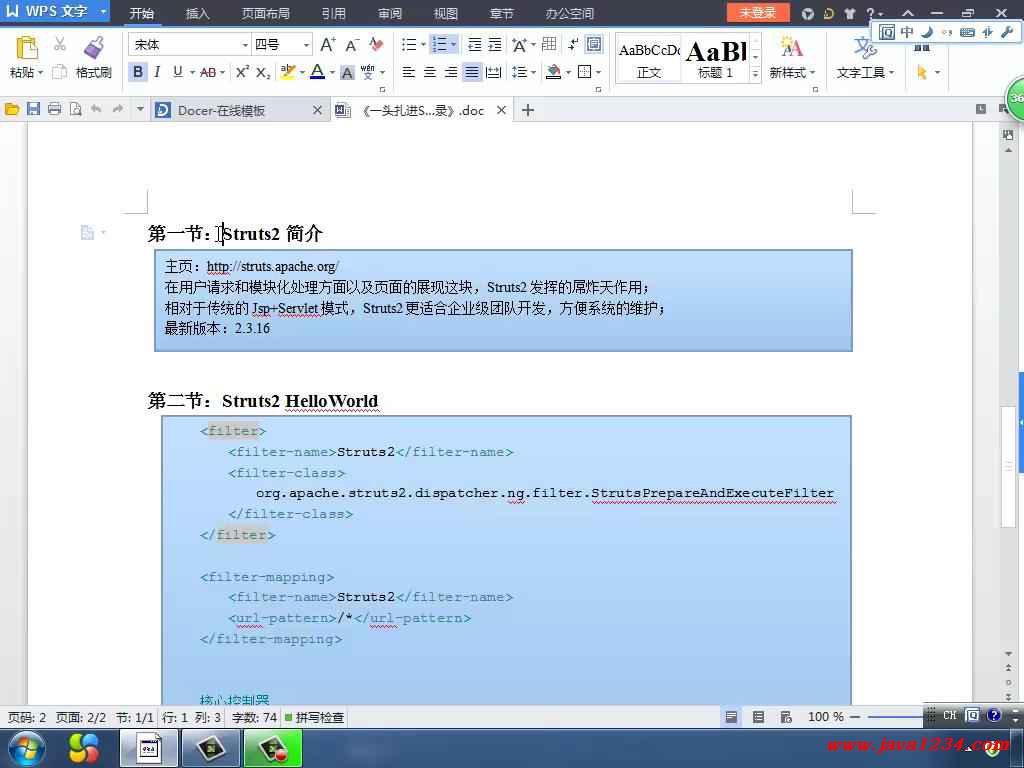The image size is (1024, 768).
Task: Apply the yellow text highlight color
Action: (x=287, y=72)
